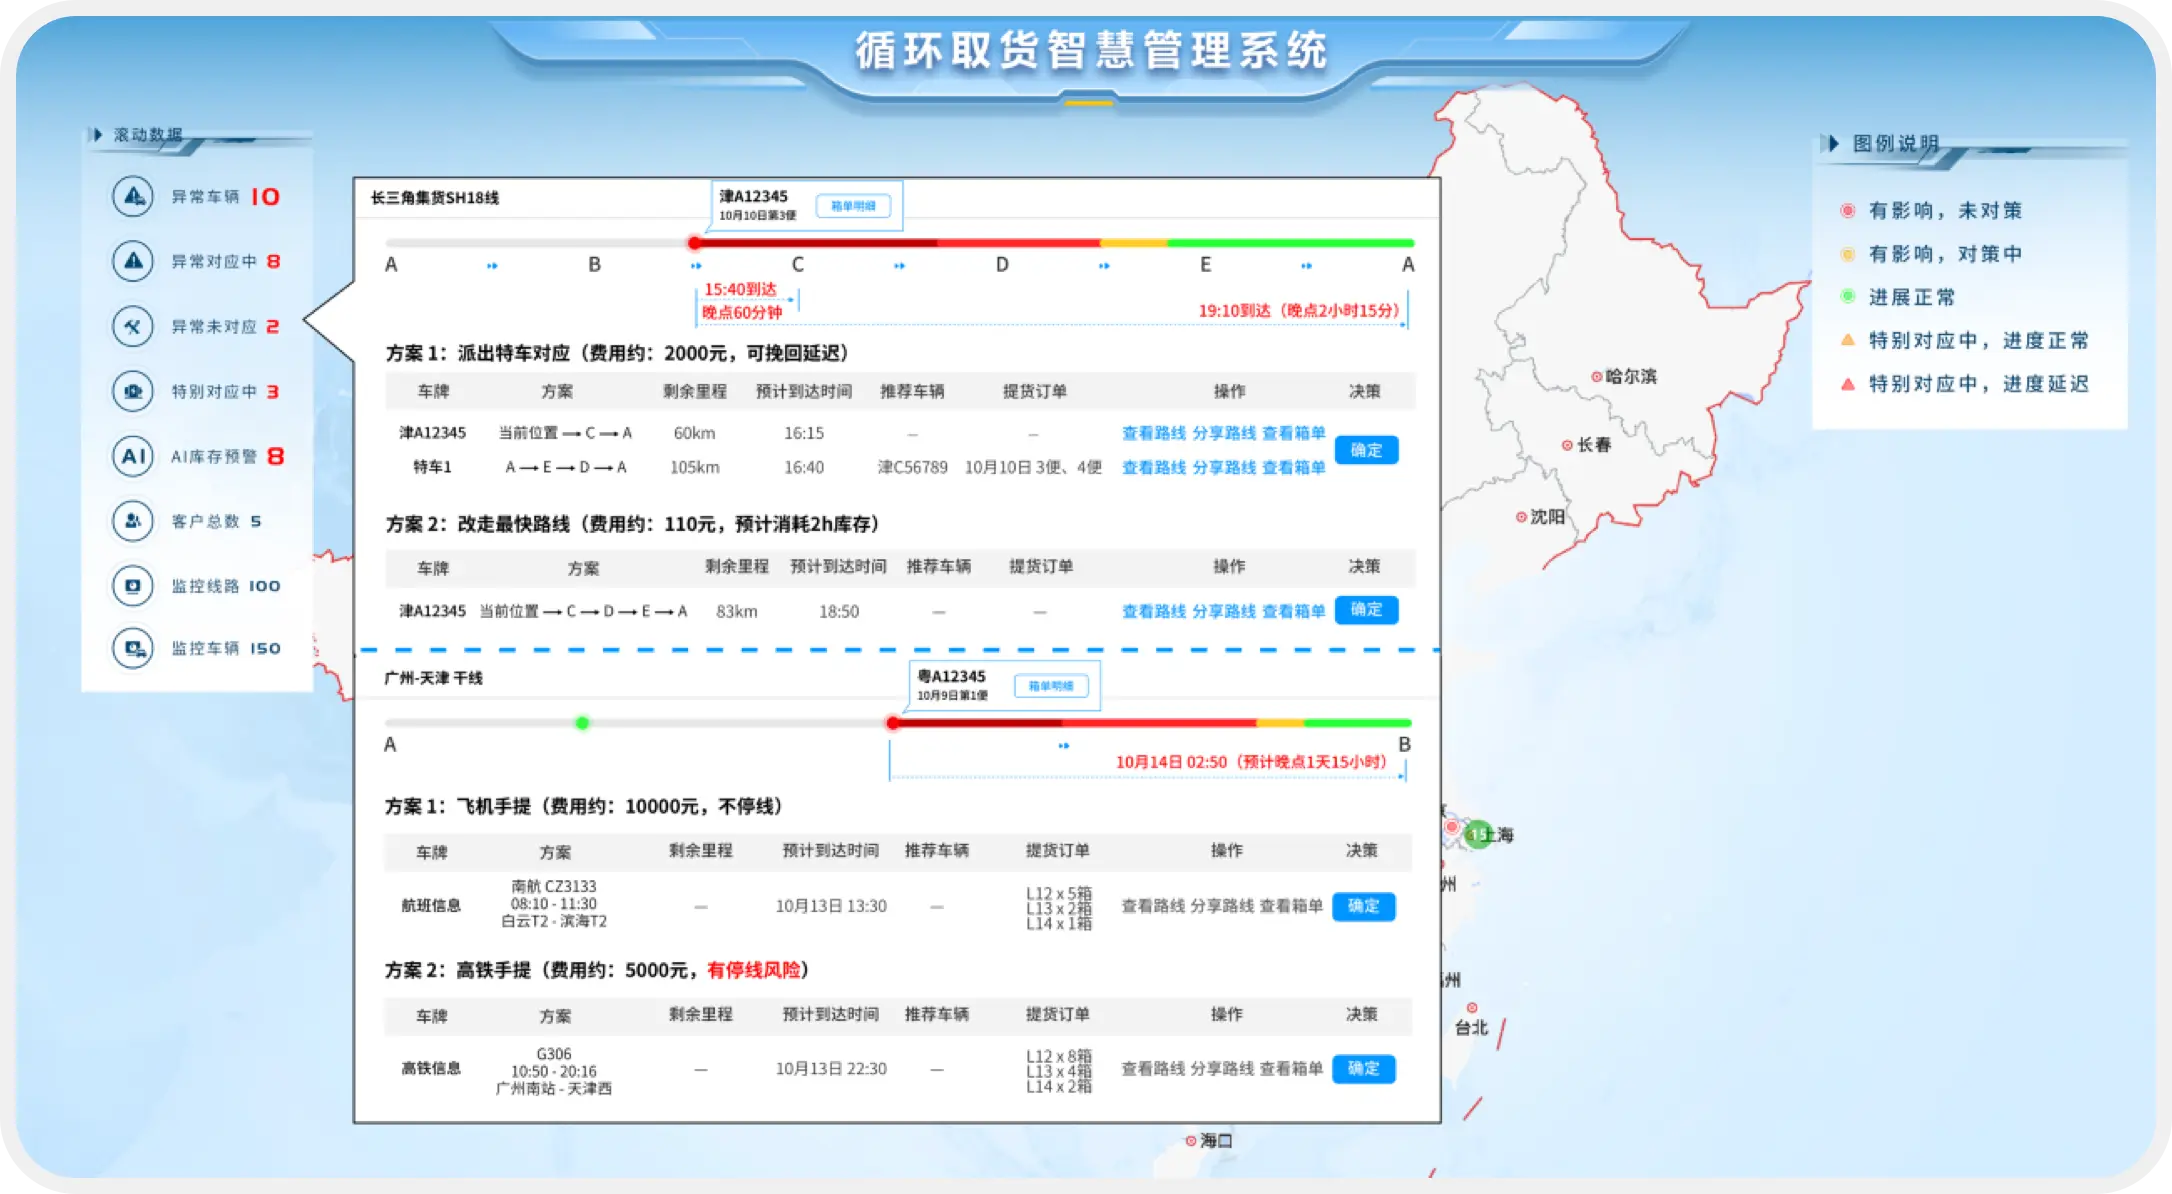
Task: Confirm 方案1 派出特车对应 with 确定
Action: pos(1366,450)
